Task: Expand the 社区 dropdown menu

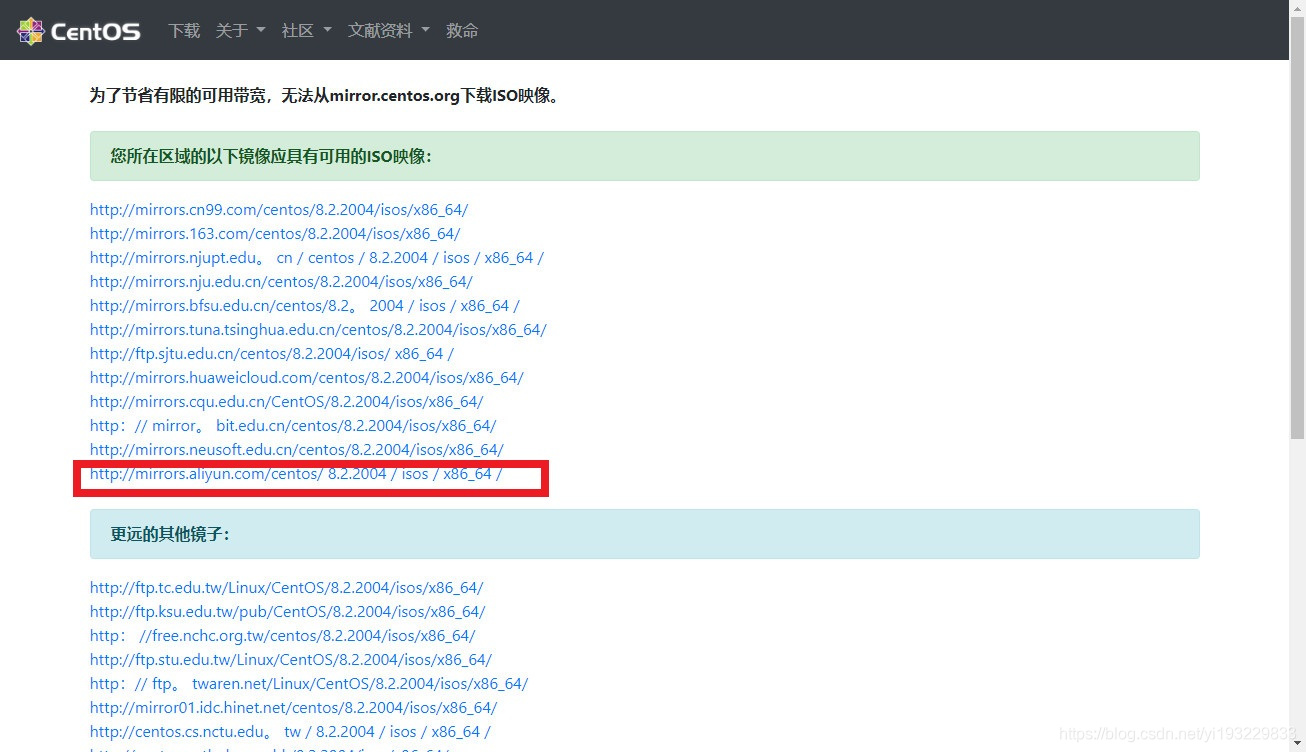Action: pos(307,31)
